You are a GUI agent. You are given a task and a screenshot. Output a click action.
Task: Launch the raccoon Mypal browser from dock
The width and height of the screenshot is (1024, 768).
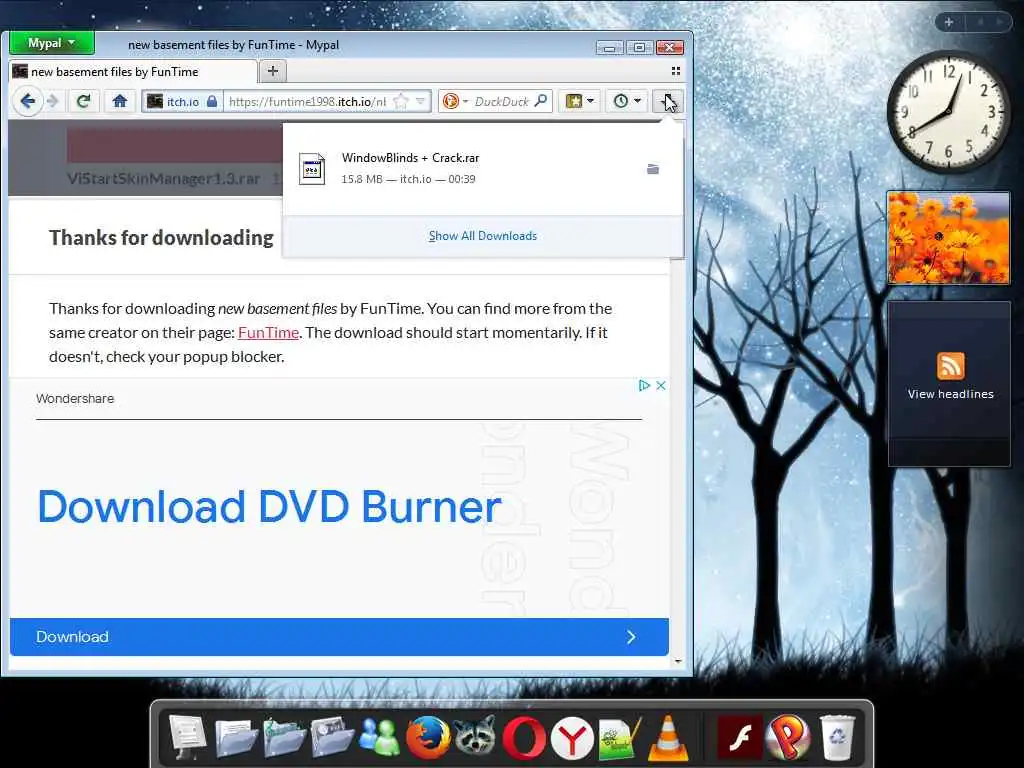click(x=475, y=738)
